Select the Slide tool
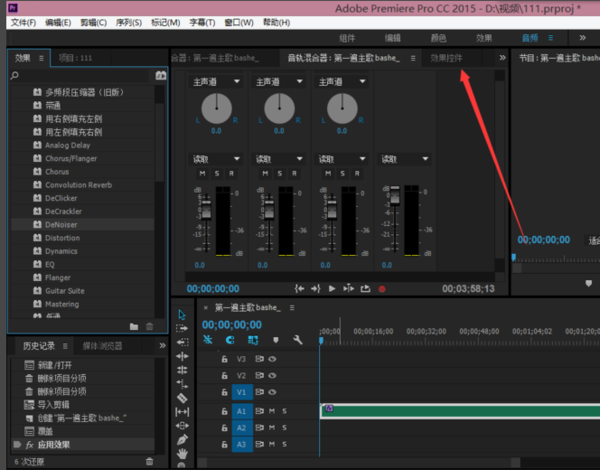The image size is (600, 470). click(182, 426)
